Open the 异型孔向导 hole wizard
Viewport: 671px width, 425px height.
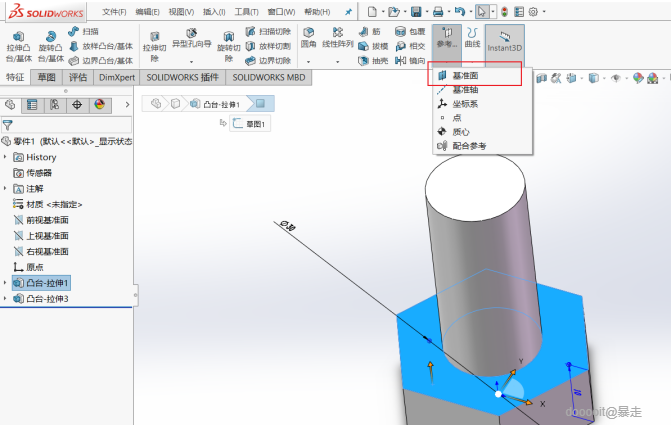point(190,39)
